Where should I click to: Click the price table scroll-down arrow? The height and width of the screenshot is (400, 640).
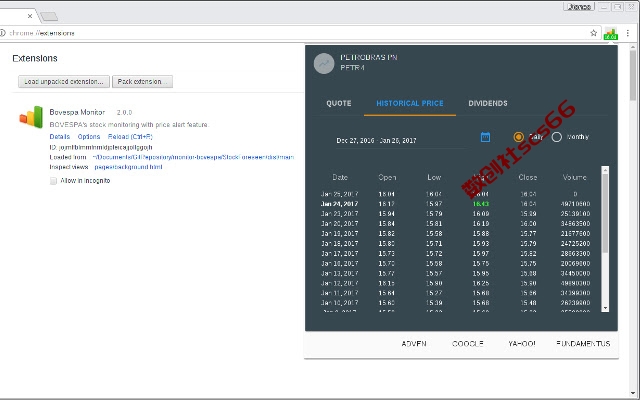[x=605, y=308]
